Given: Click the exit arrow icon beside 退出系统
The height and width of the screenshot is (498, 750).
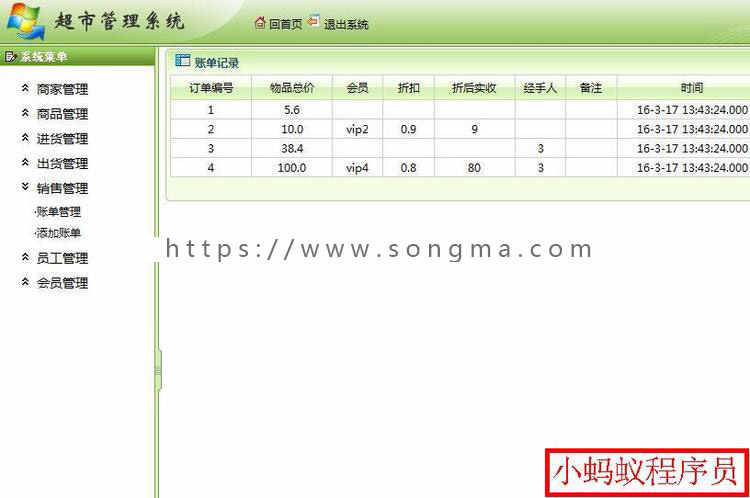Looking at the screenshot, I should tap(314, 22).
